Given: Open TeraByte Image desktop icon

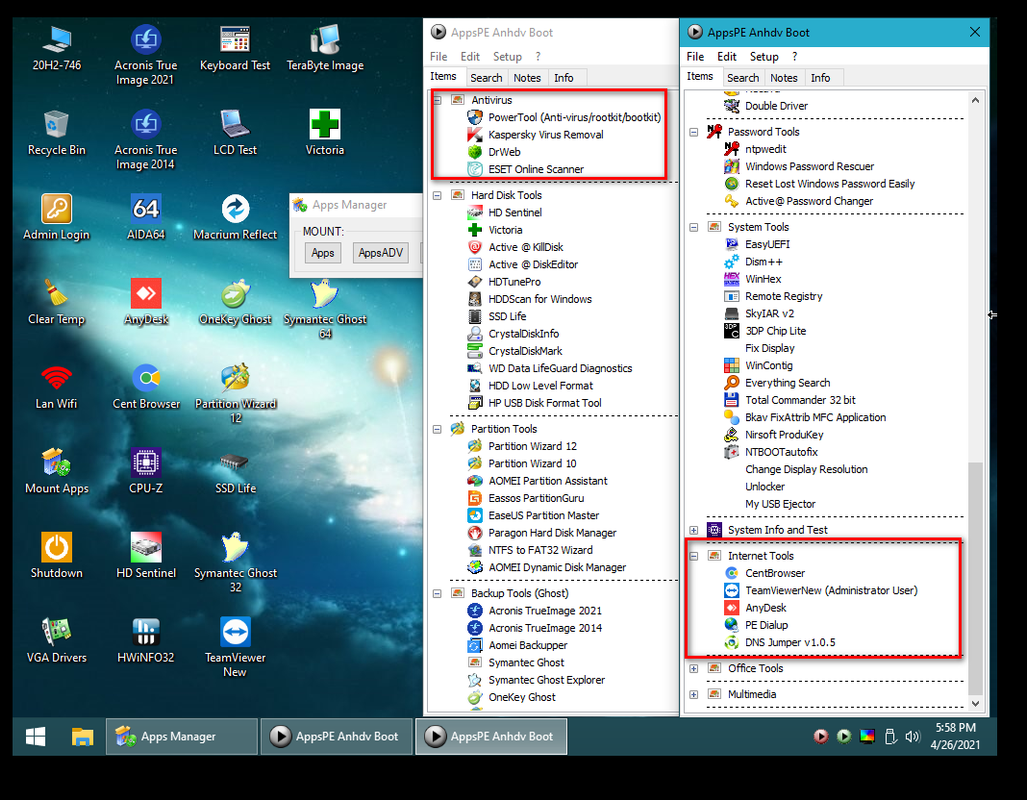Looking at the screenshot, I should tap(325, 48).
